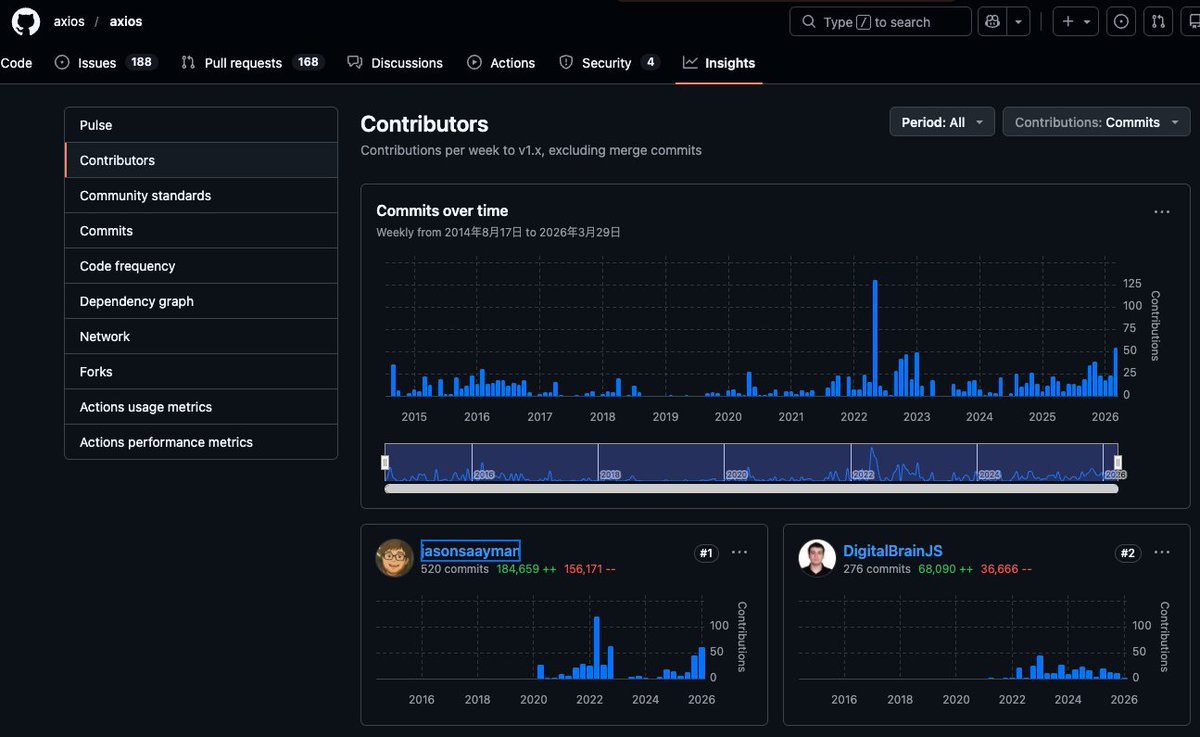Click the #1 rank badge
This screenshot has width=1200, height=737.
706,553
